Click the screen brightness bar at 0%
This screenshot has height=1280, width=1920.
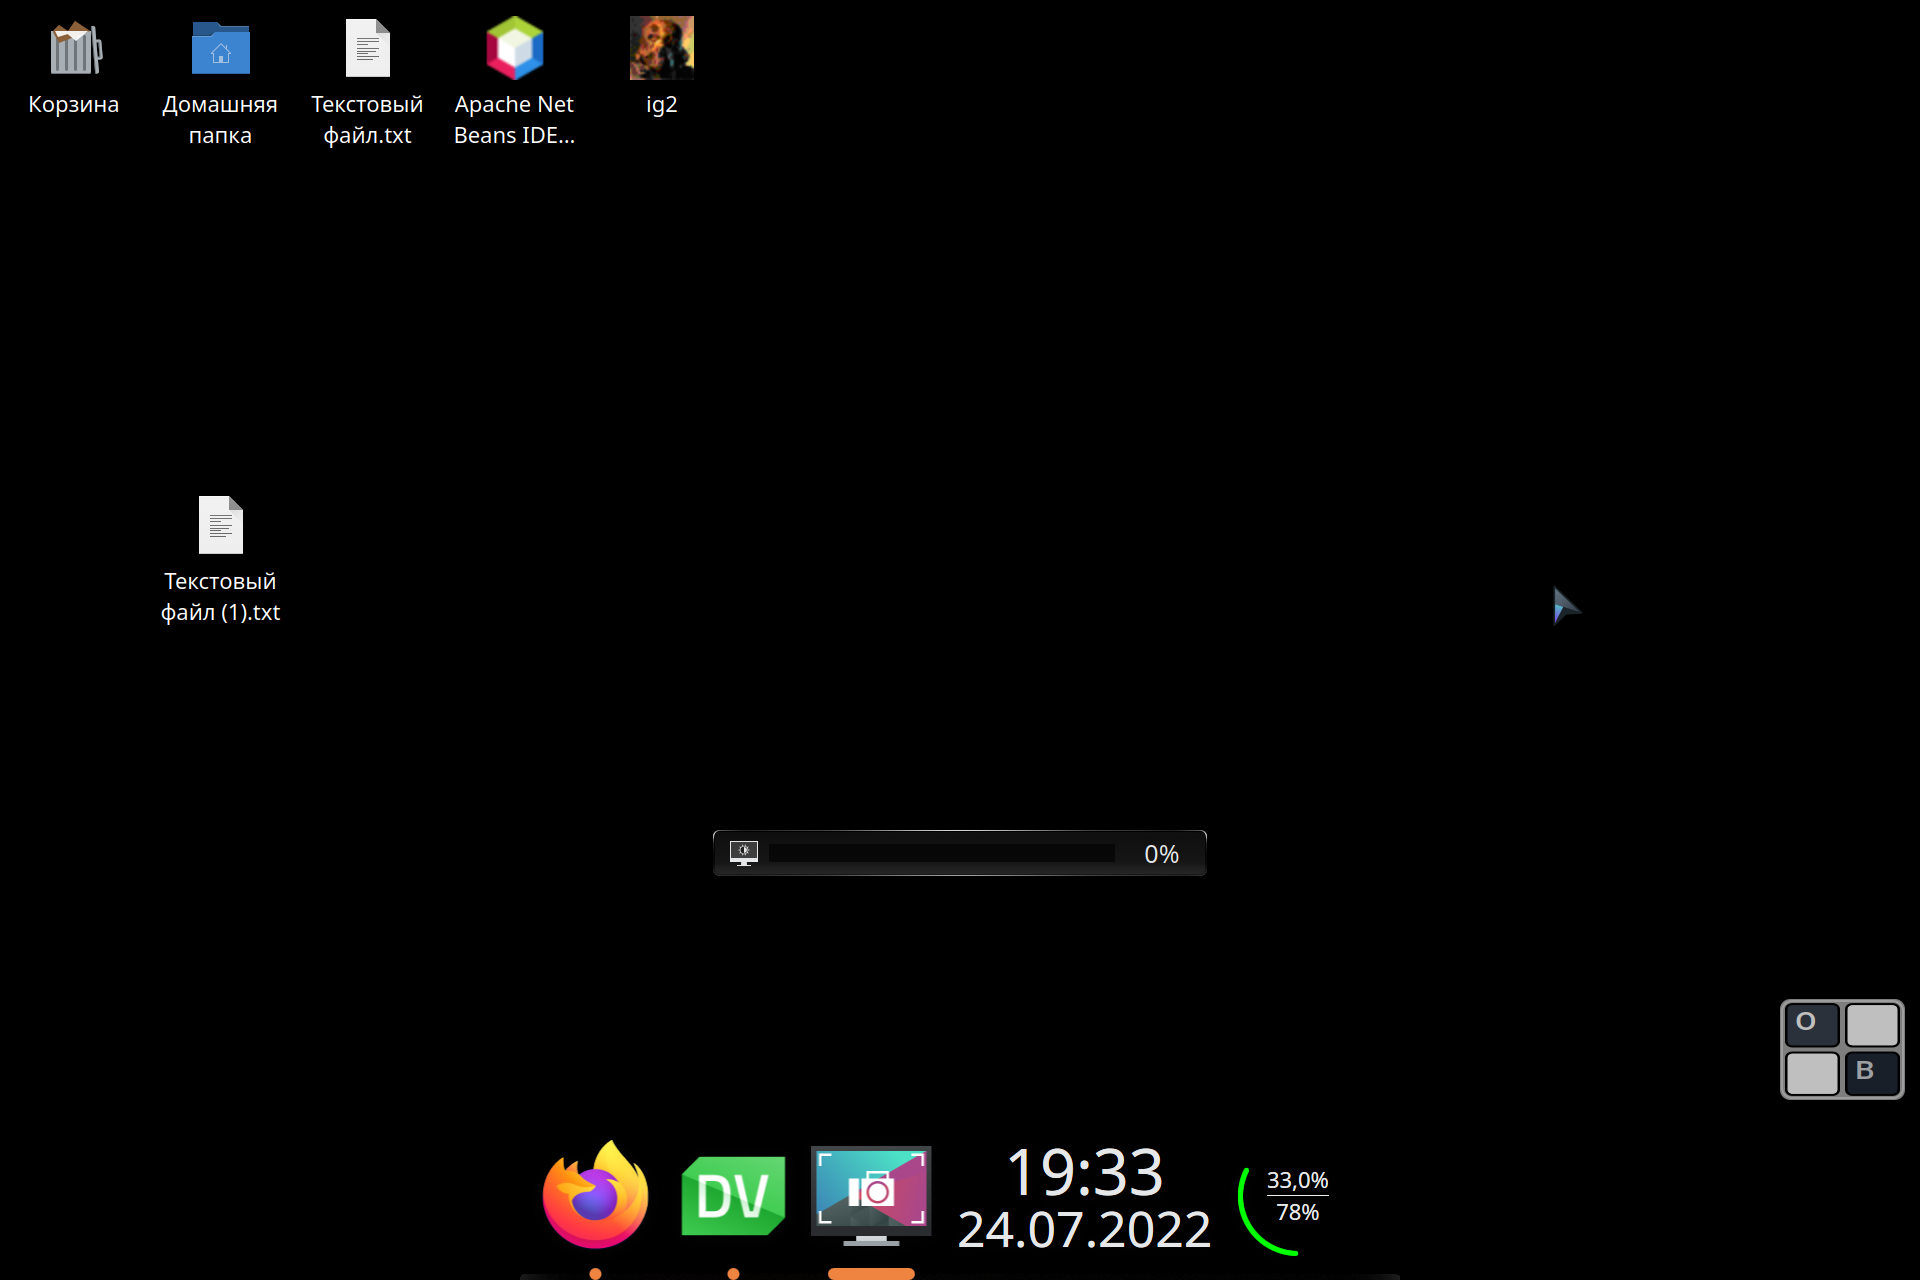[942, 853]
